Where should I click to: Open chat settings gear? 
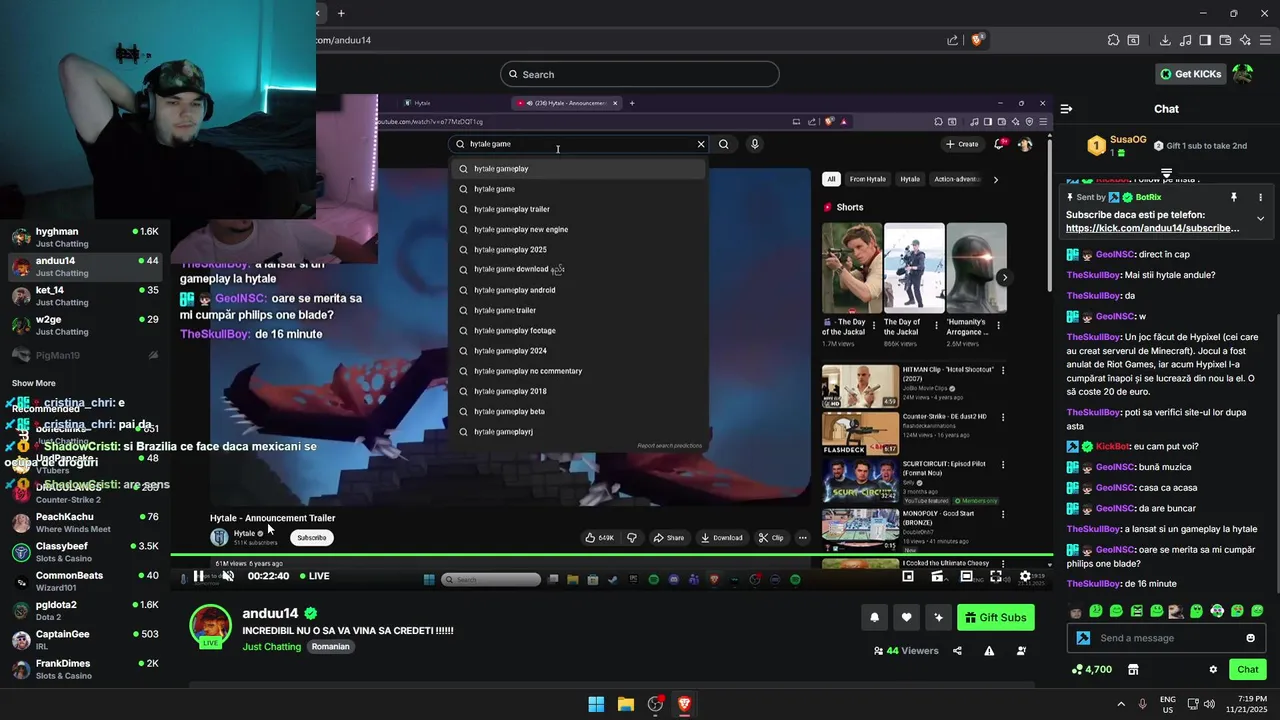pos(1213,670)
